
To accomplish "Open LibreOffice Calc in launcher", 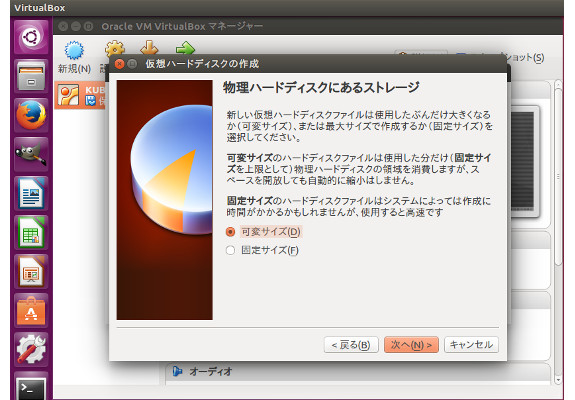I will point(31,232).
